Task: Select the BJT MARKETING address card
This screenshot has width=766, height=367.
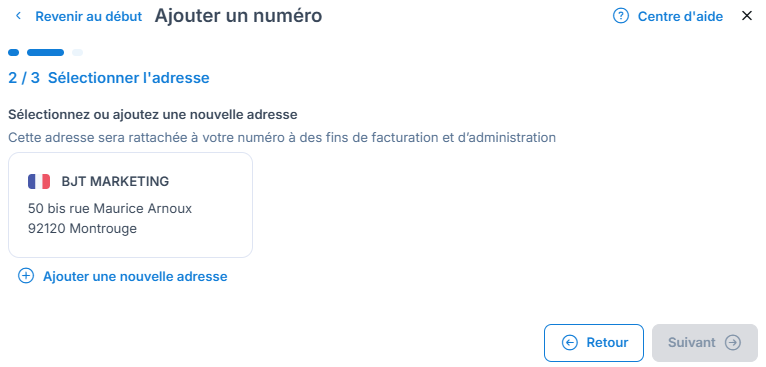Action: pos(130,205)
